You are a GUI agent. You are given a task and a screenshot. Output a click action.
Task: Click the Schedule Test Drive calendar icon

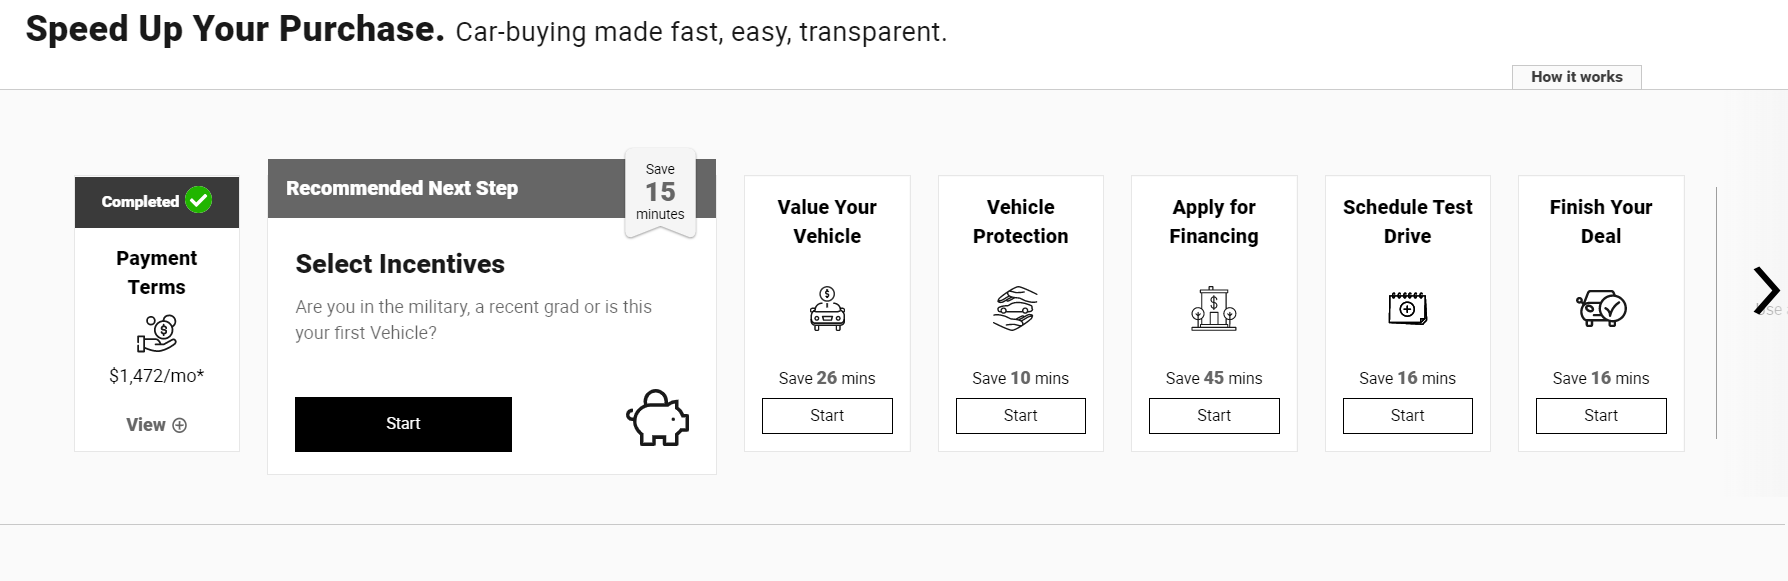point(1407,308)
